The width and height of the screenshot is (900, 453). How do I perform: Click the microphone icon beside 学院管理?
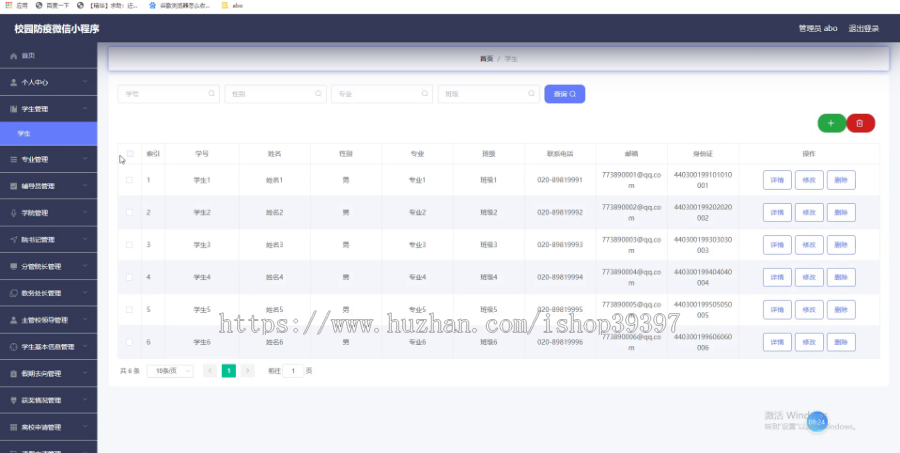tap(14, 213)
